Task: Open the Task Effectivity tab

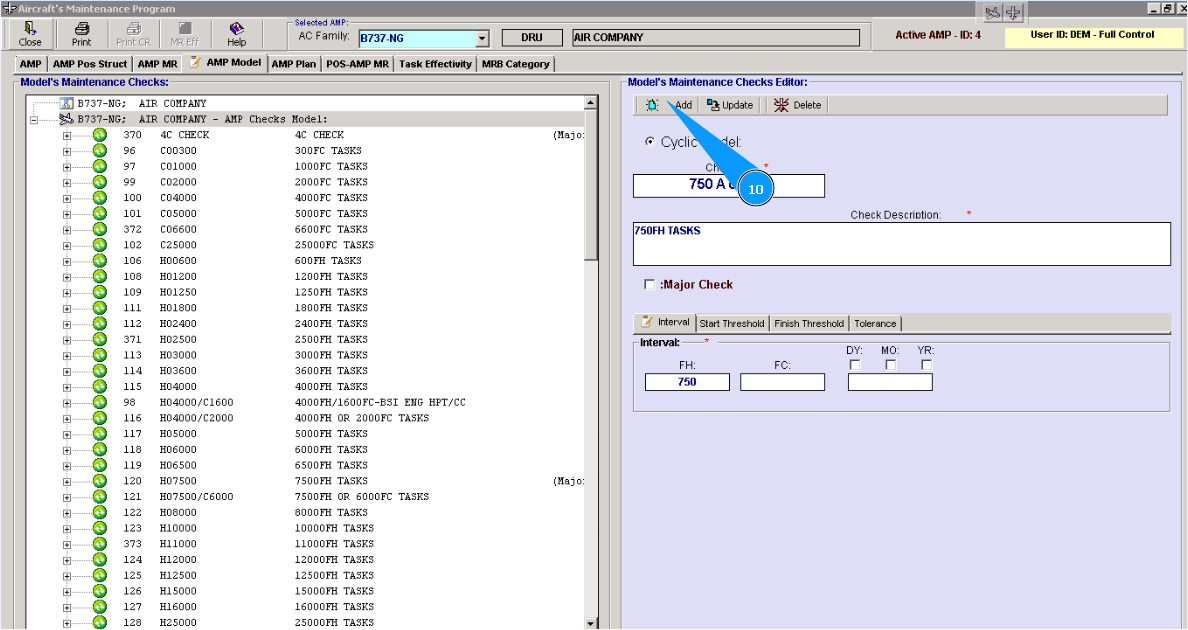Action: (435, 64)
